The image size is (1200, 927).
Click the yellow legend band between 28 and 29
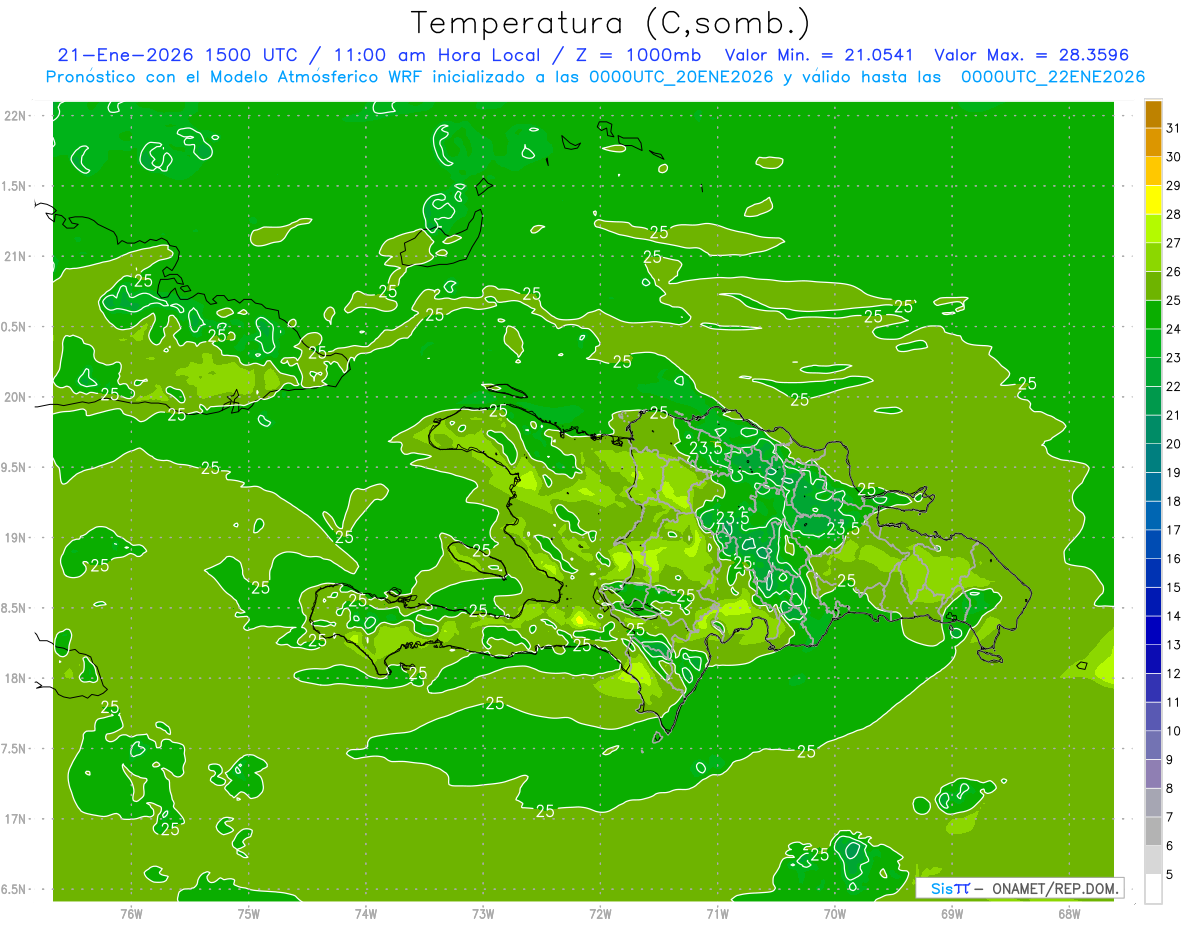[x=1153, y=200]
